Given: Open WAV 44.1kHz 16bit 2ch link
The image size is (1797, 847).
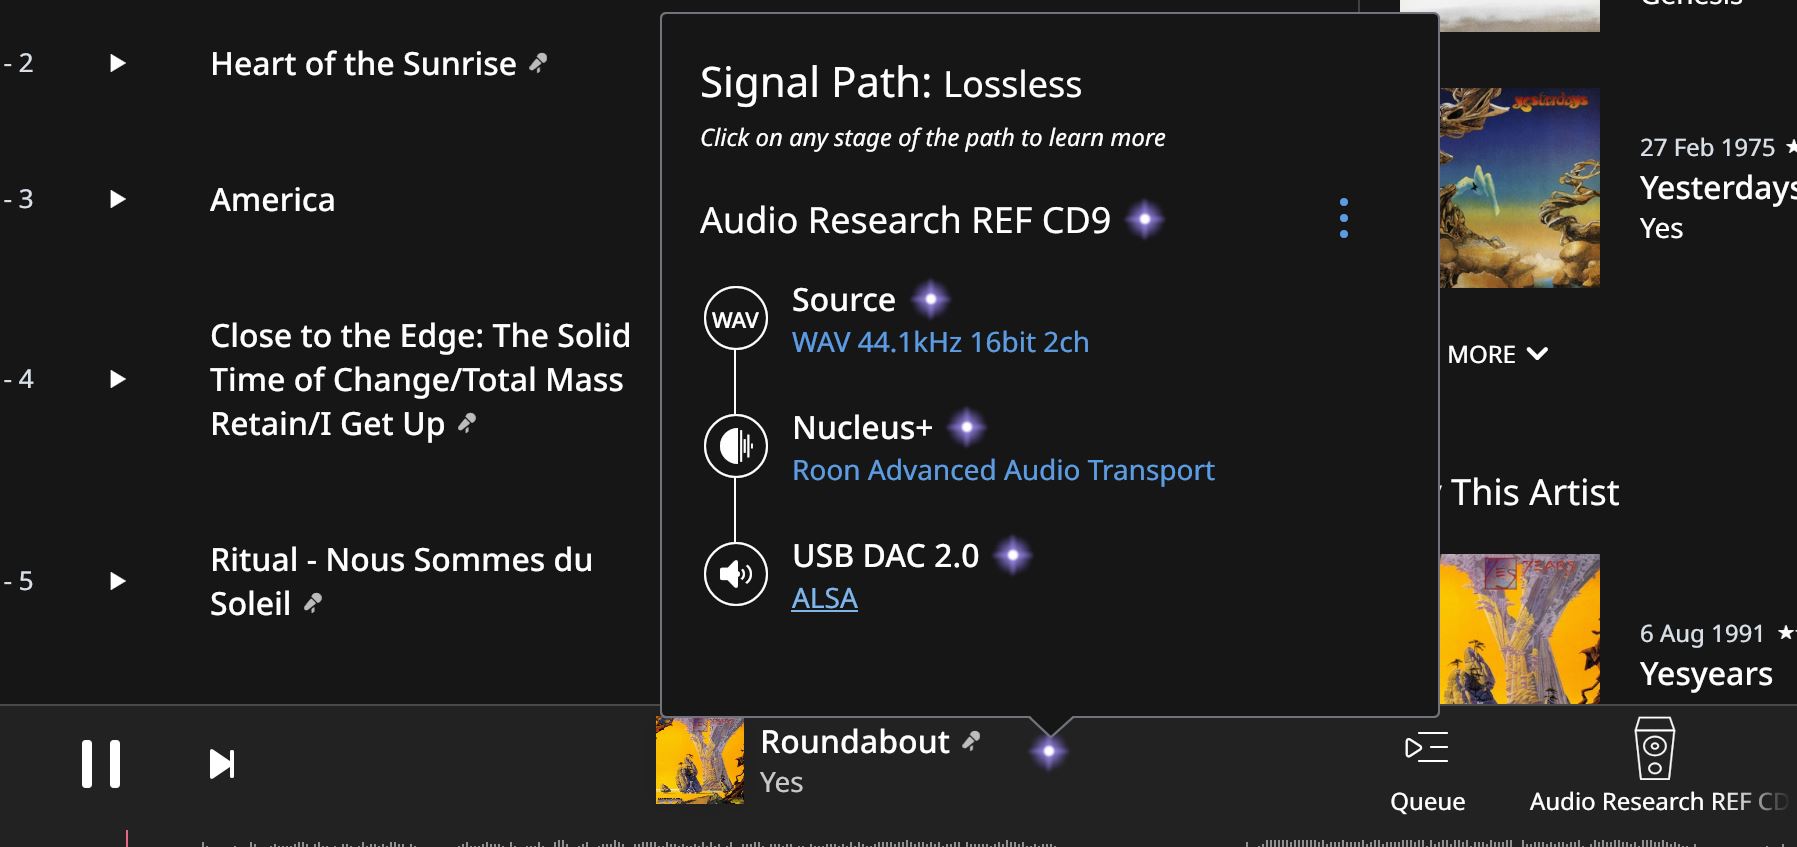Looking at the screenshot, I should click(940, 342).
